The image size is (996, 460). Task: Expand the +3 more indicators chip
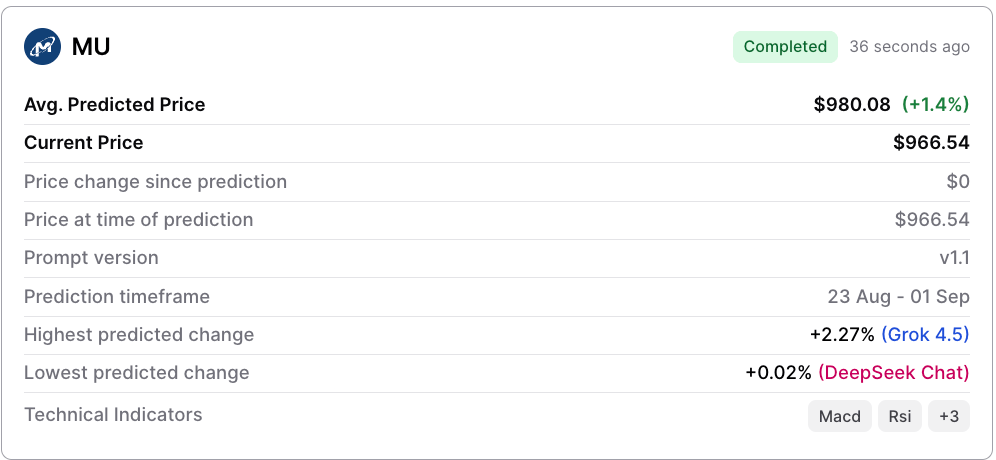click(x=949, y=416)
